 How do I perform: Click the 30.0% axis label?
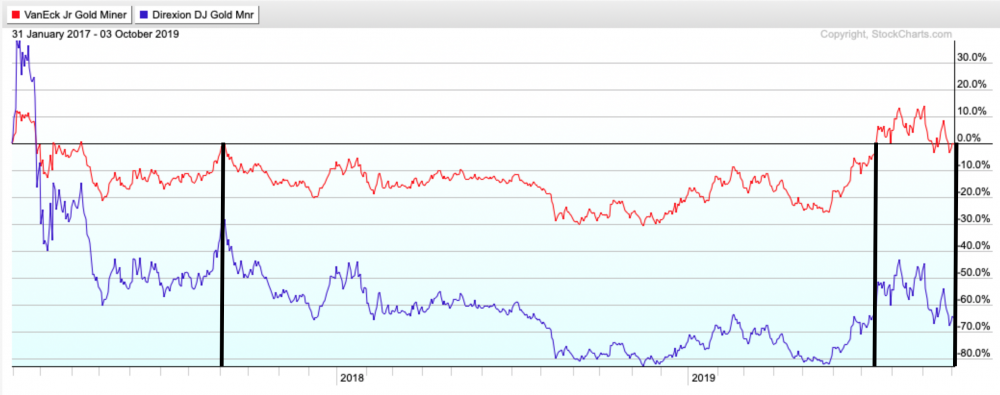[x=973, y=57]
